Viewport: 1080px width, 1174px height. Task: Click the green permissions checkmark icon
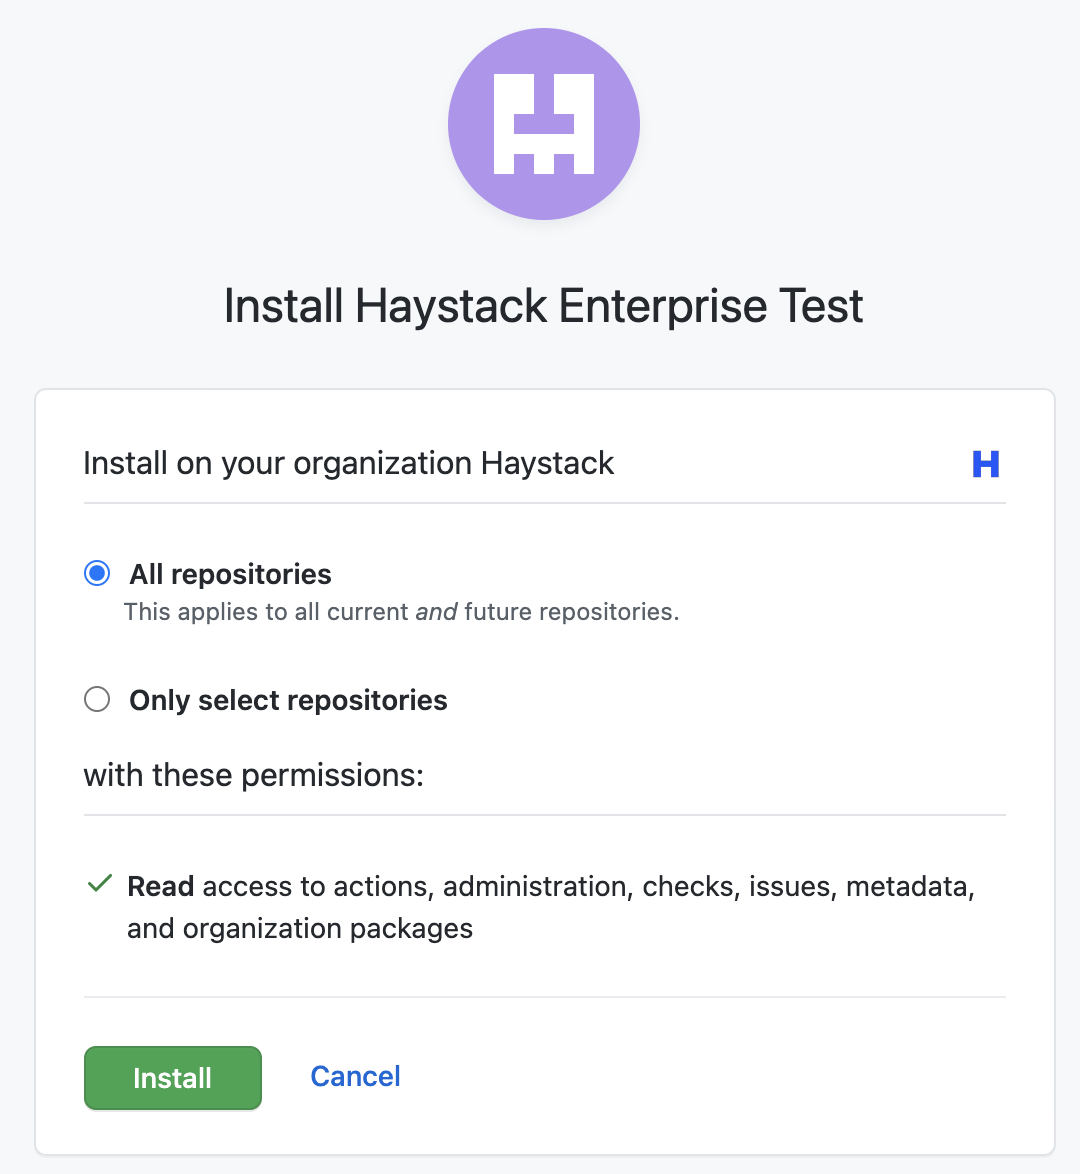(x=100, y=885)
